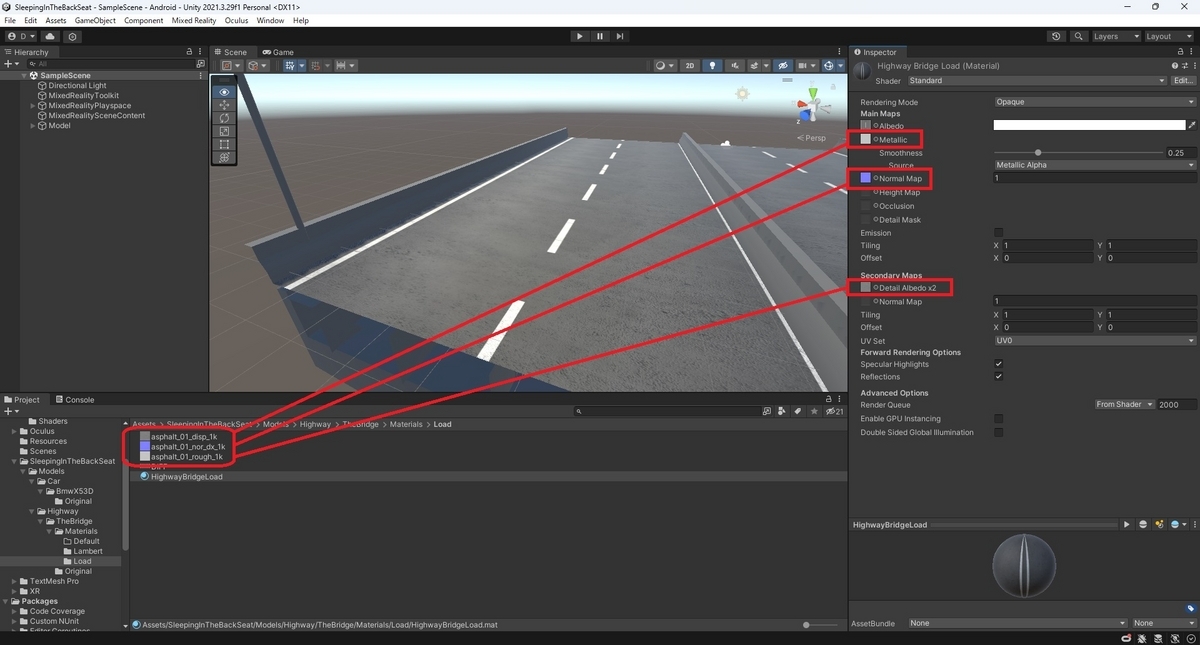Open the Search window with the magnifier icon
The width and height of the screenshot is (1200, 645).
coord(1078,35)
